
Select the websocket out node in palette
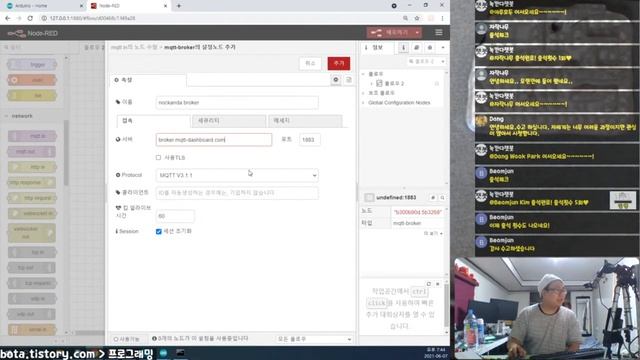[31, 233]
